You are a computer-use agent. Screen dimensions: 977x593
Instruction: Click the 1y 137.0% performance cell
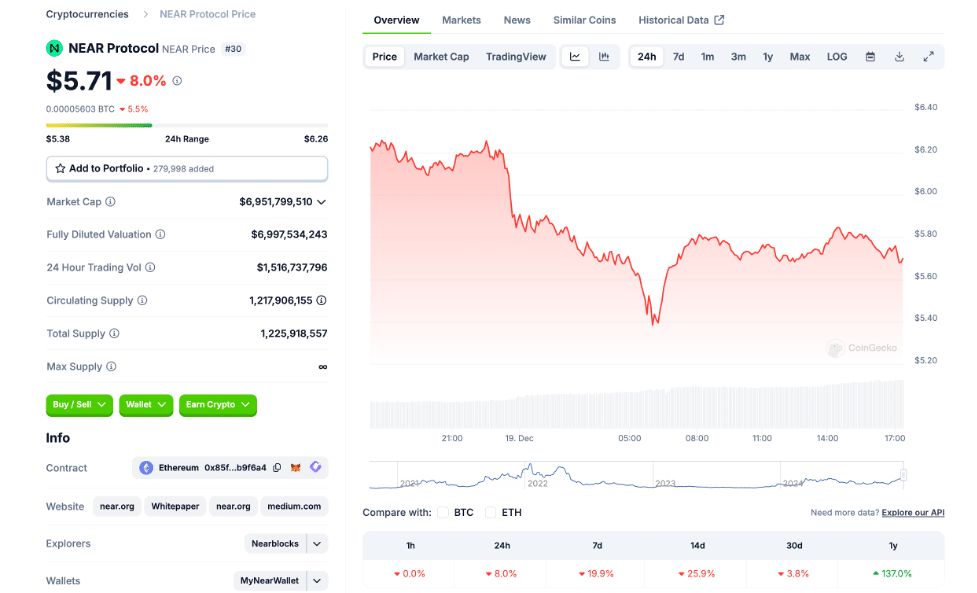893,574
